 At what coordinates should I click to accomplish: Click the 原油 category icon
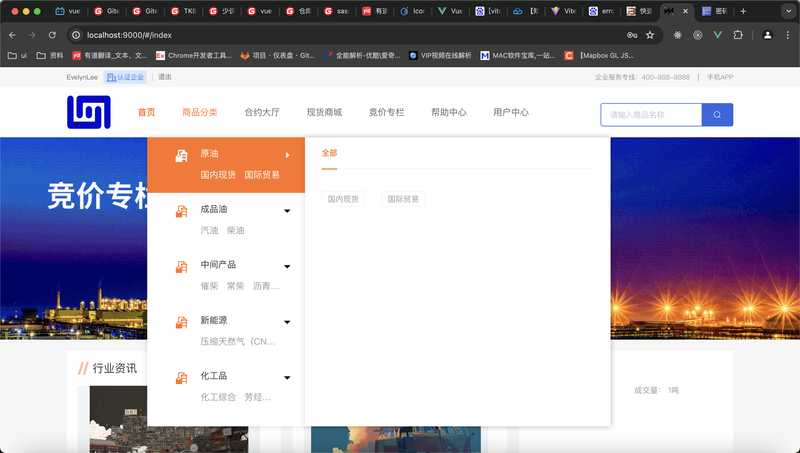(181, 156)
